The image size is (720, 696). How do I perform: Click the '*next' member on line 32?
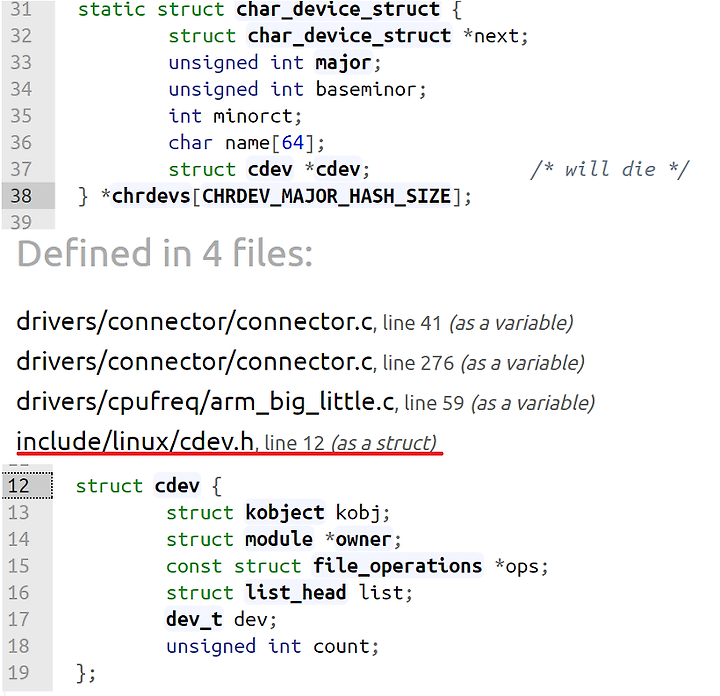pyautogui.click(x=491, y=36)
